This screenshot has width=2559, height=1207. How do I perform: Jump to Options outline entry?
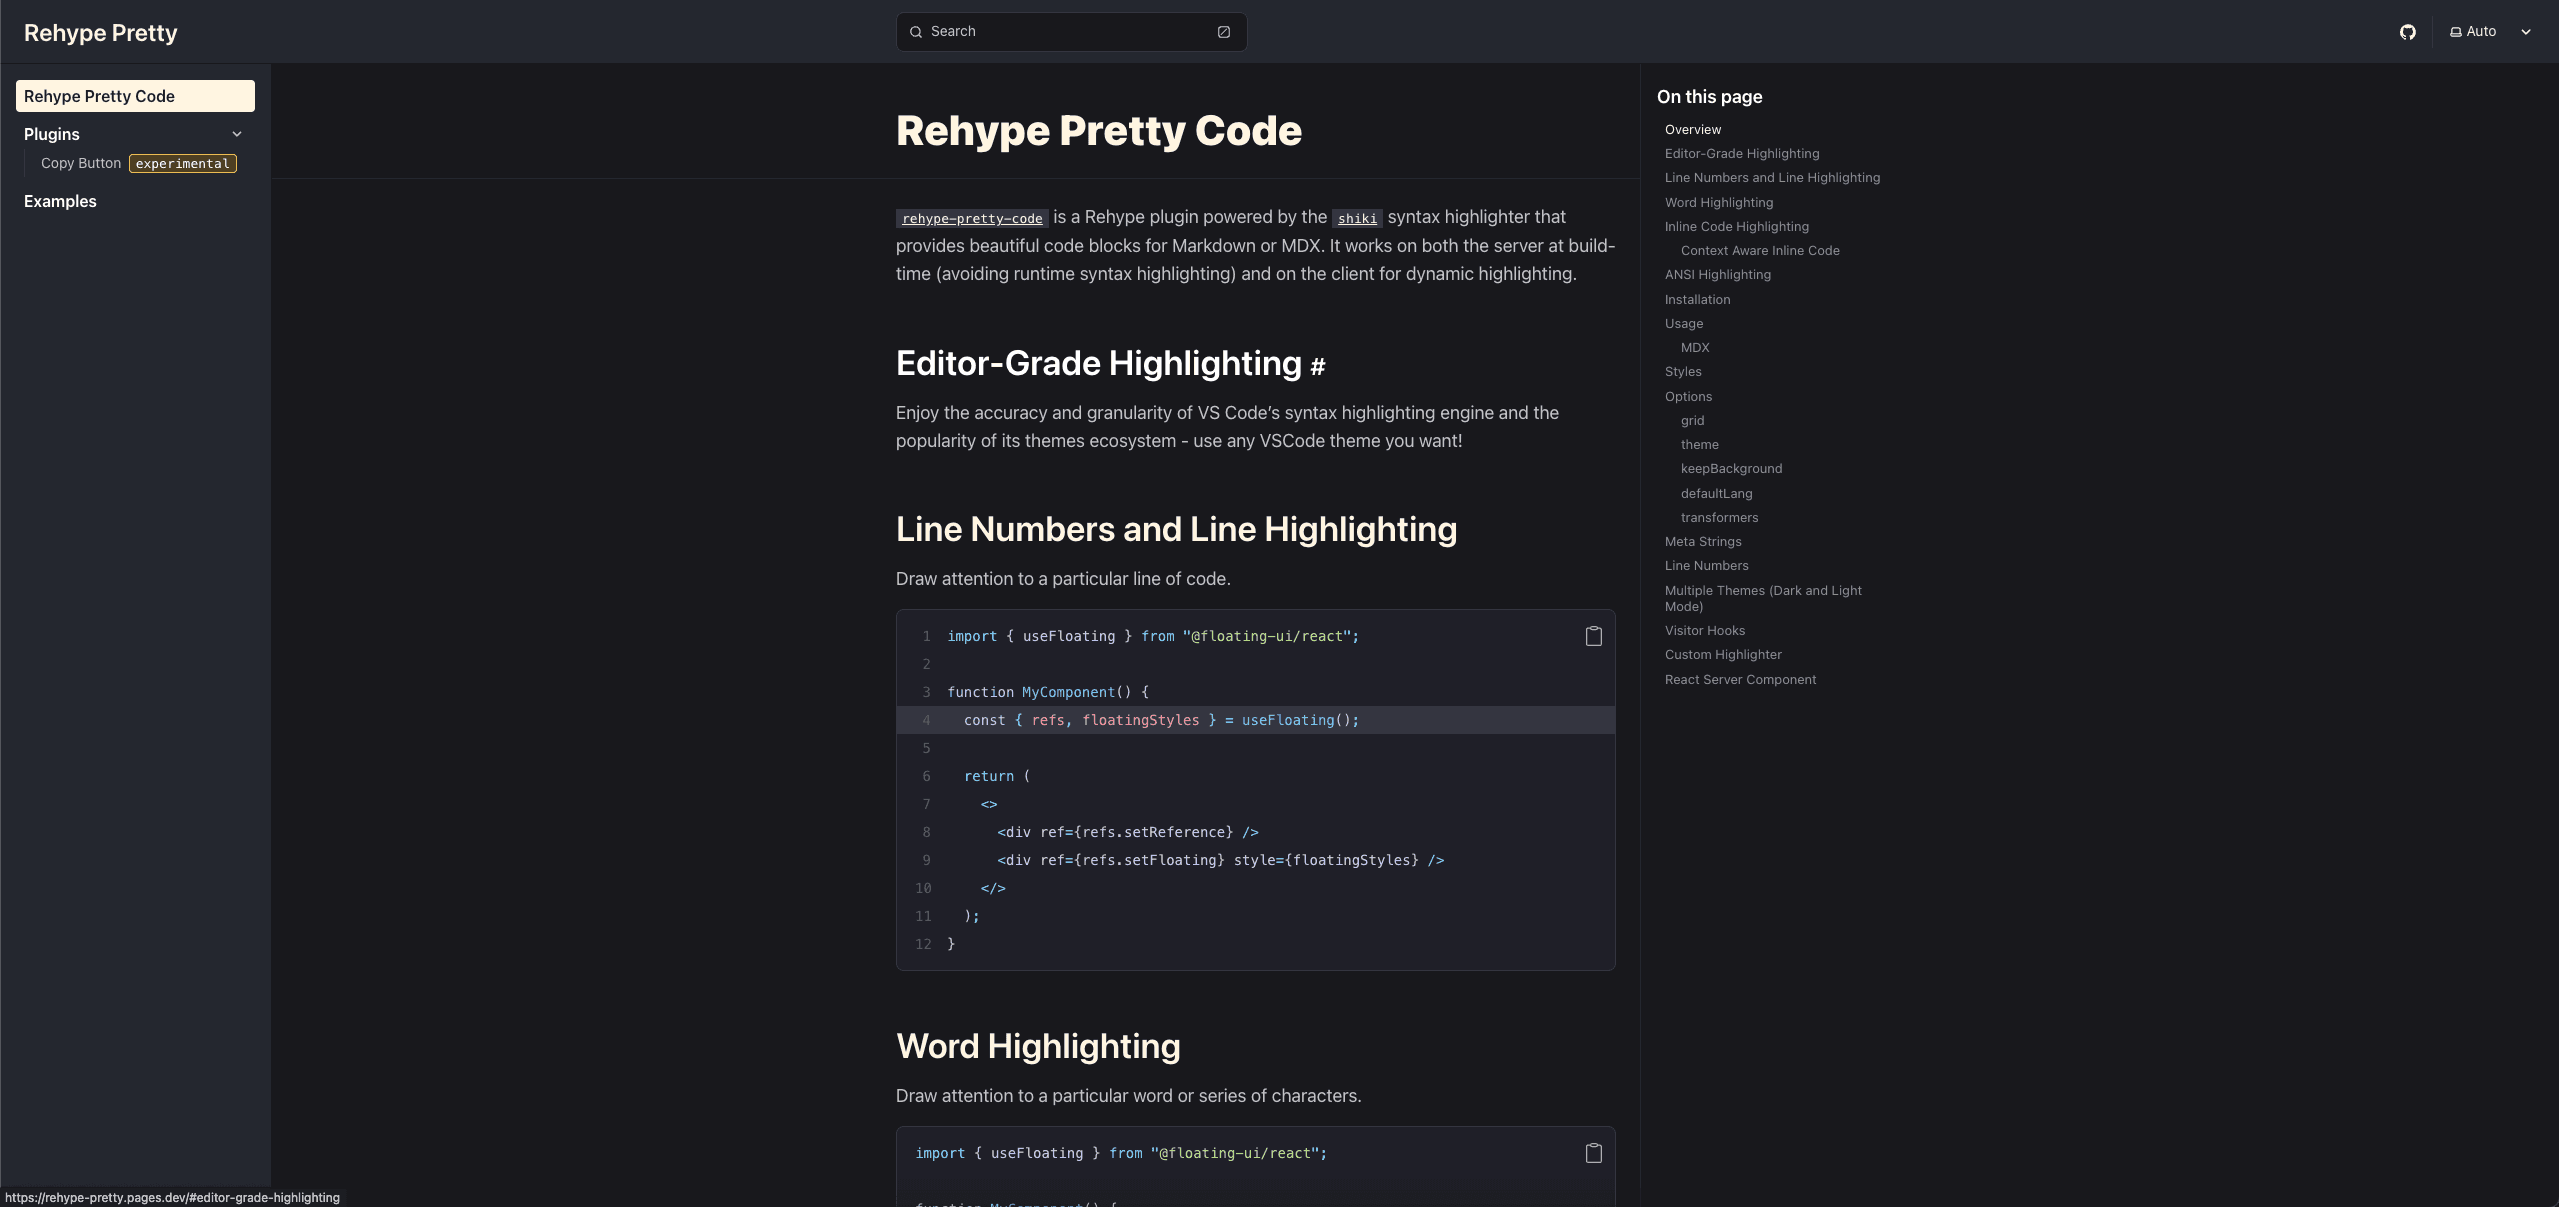point(1688,396)
